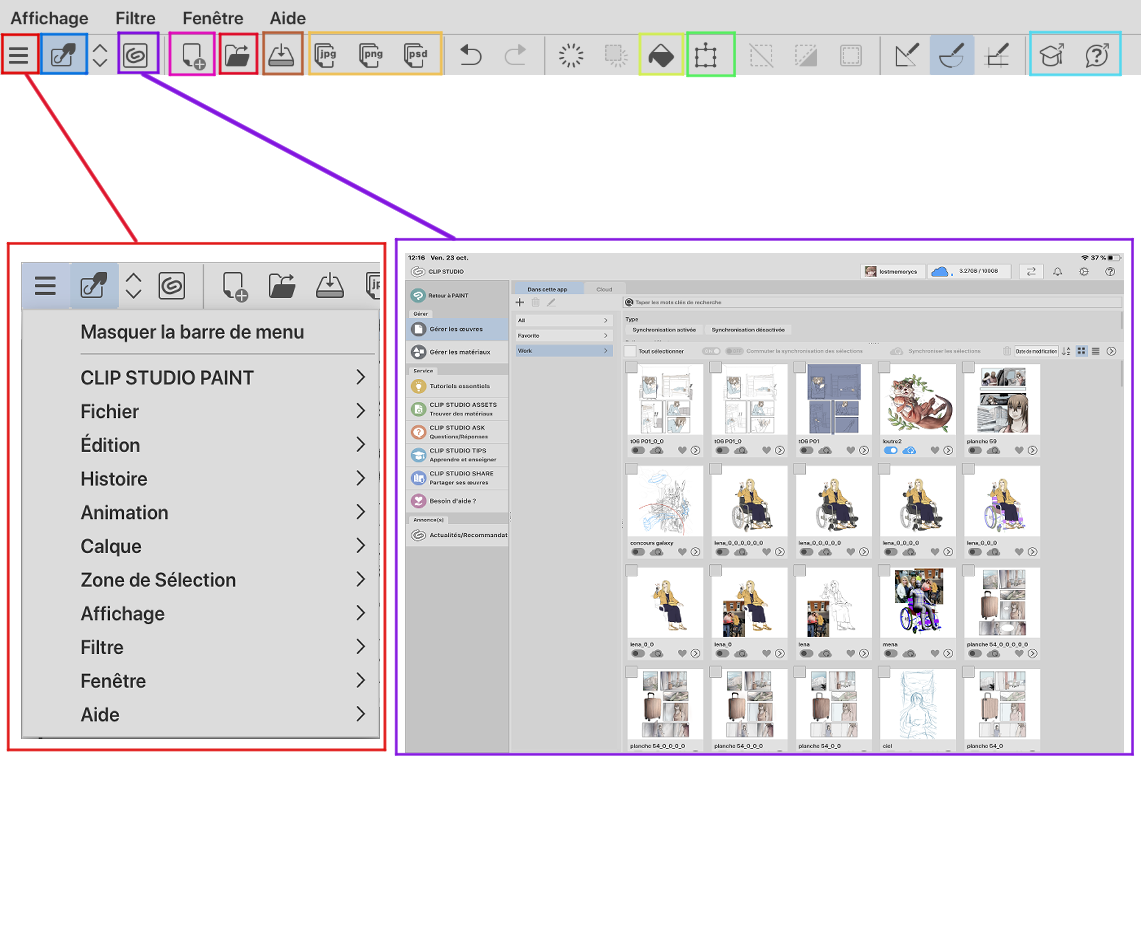This screenshot has width=1141, height=928.
Task: Toggle sync switch for t06 P01_0
Action: tap(723, 451)
